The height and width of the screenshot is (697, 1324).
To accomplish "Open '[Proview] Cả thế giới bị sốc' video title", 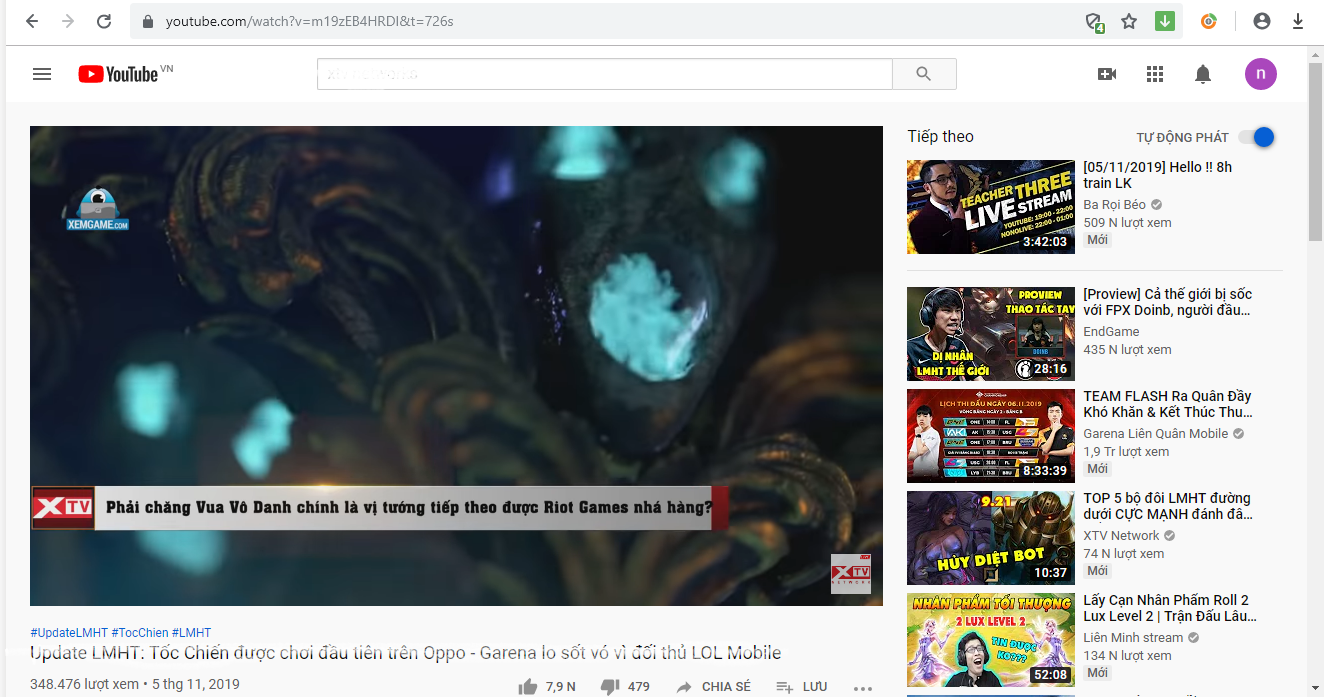I will point(1168,302).
